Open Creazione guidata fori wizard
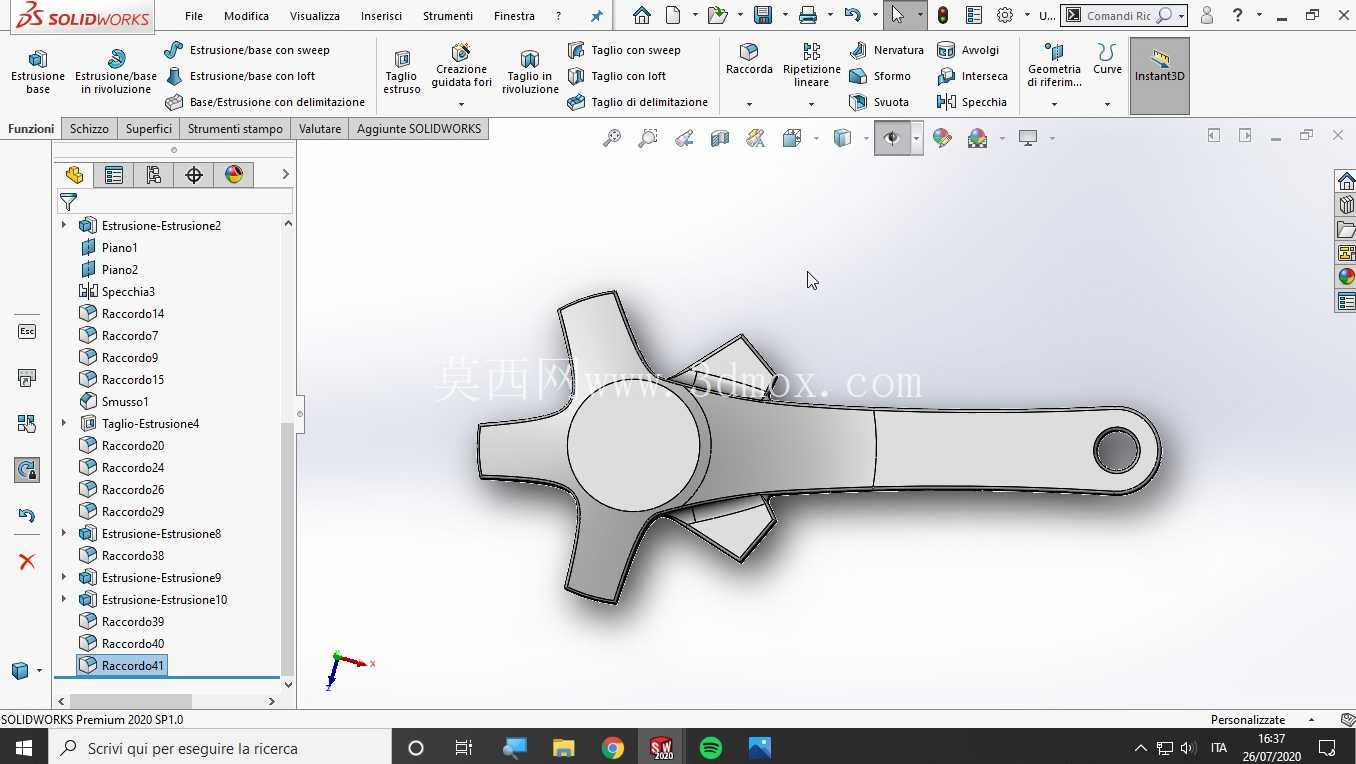1356x764 pixels. point(461,66)
